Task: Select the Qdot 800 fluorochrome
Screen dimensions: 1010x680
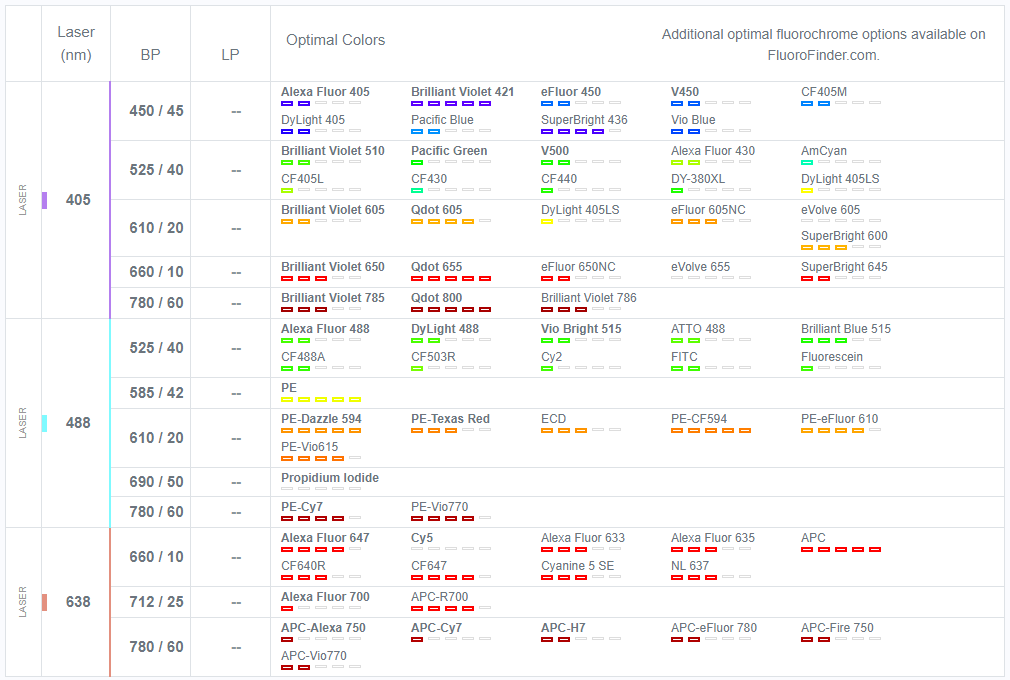Action: coord(436,298)
